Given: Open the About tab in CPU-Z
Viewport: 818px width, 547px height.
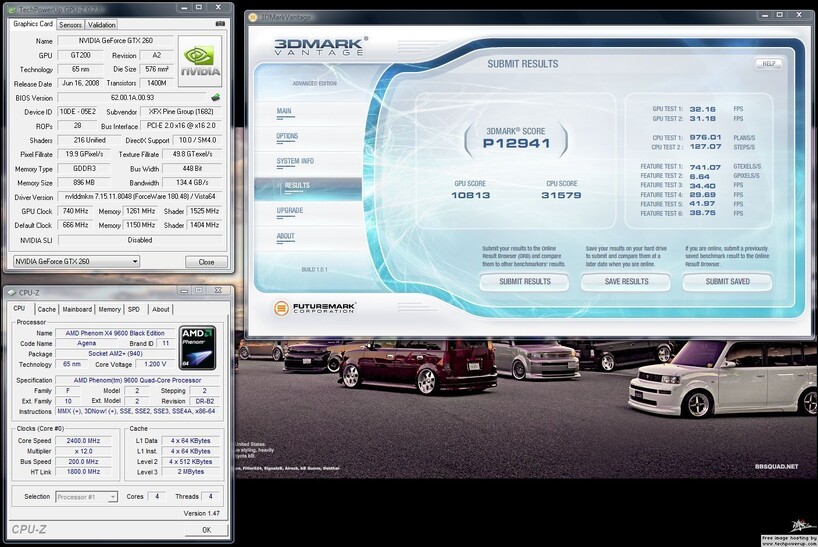Looking at the screenshot, I should pos(161,309).
